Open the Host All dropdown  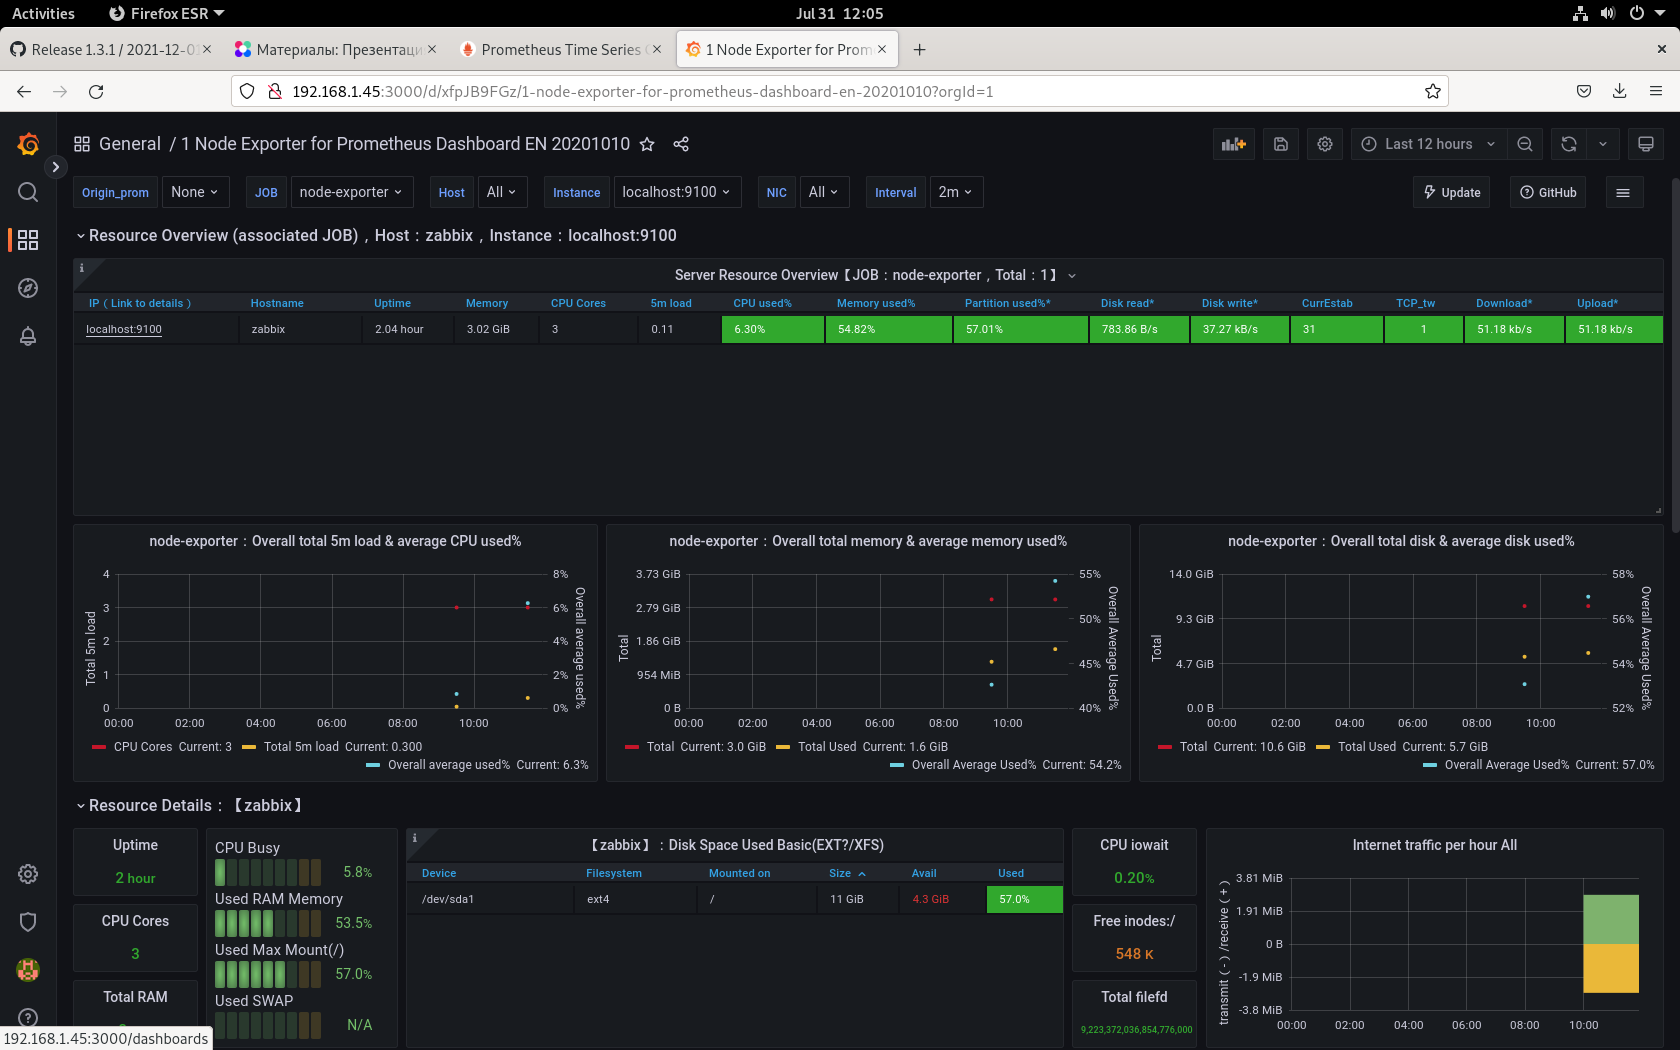tap(501, 192)
